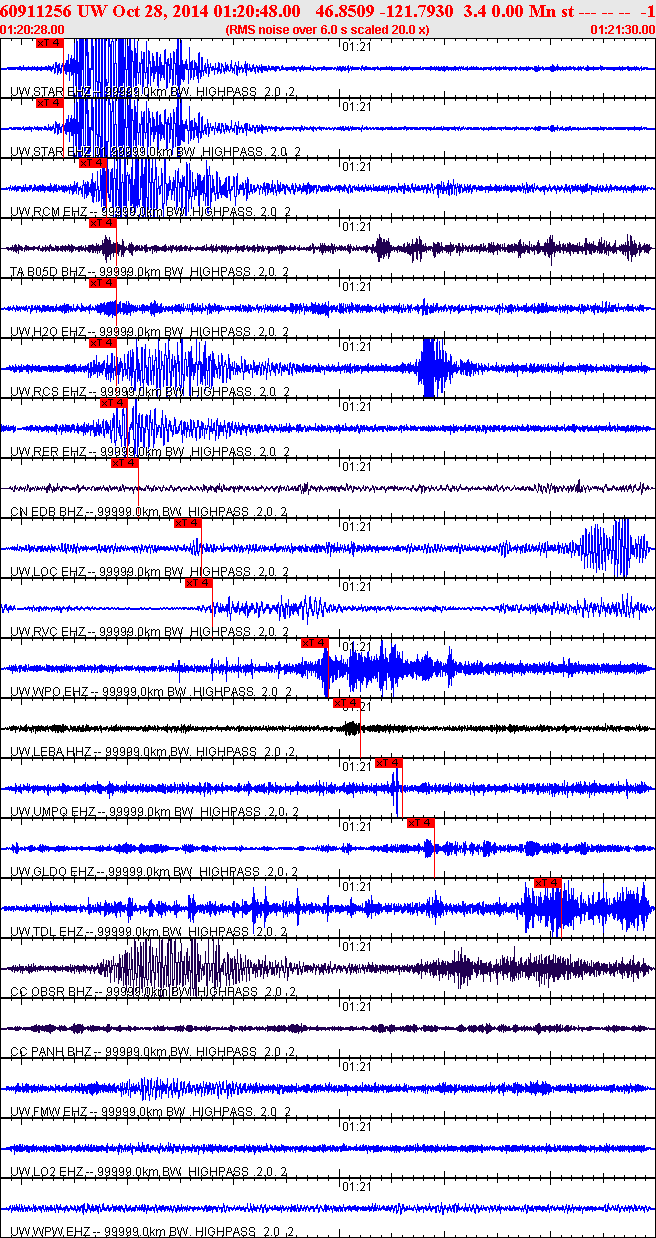Image resolution: width=656 pixels, height=1238 pixels.
Task: Click the 01:20:28.00 start time label
Action: 30,30
